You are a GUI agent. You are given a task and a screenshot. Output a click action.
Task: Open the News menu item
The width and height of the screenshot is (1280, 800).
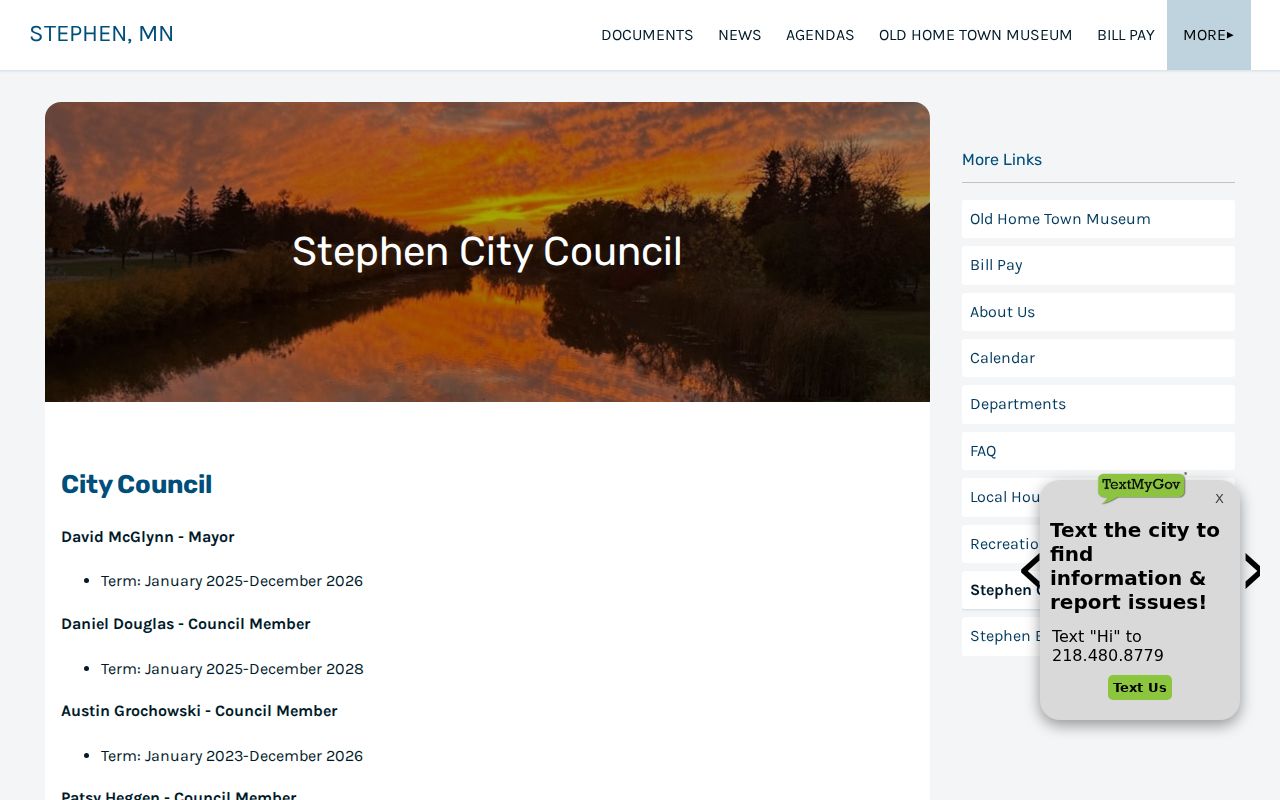point(739,35)
